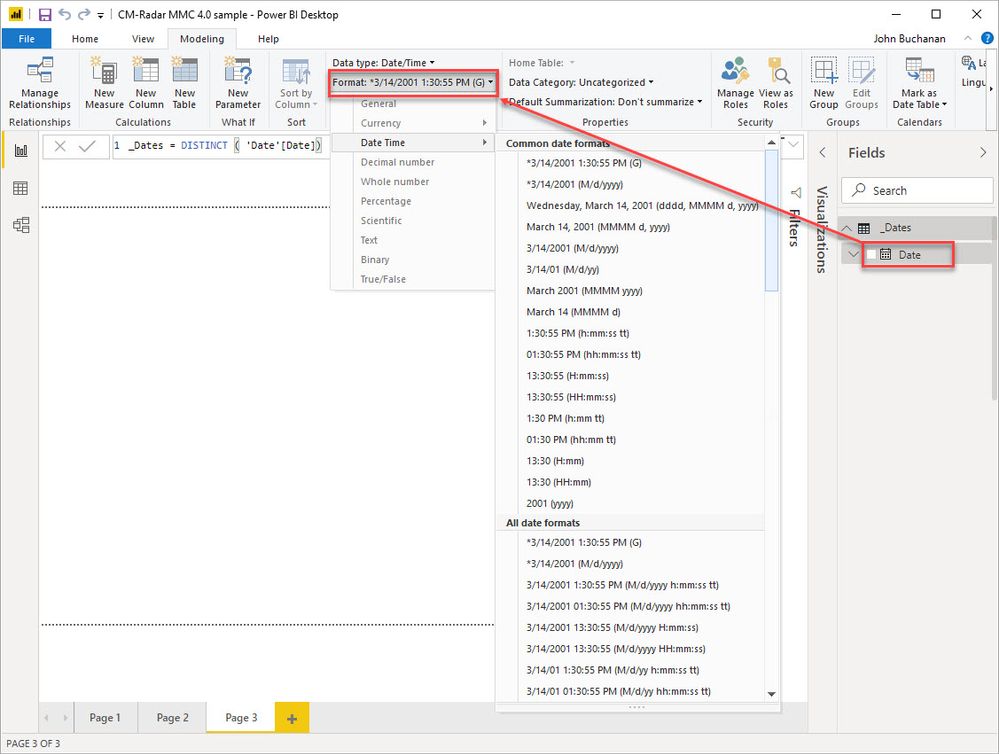Choose Whole number format option

click(x=413, y=182)
